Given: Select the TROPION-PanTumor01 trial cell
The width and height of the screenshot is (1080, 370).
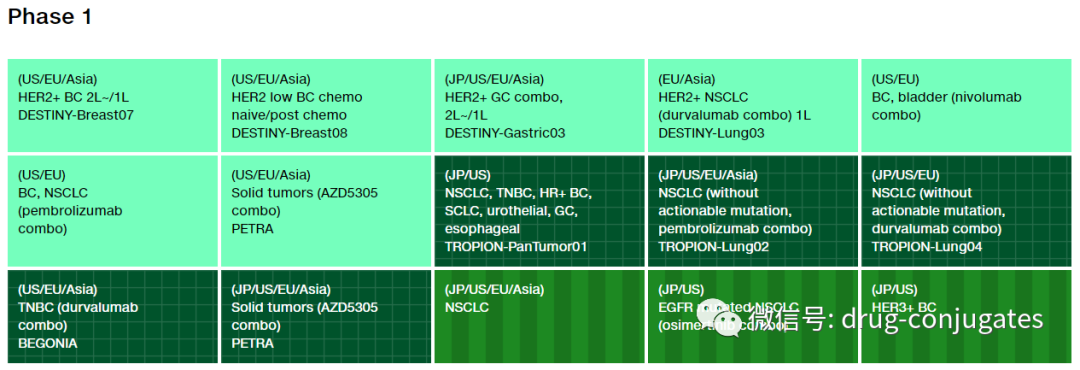Looking at the screenshot, I should tap(539, 211).
